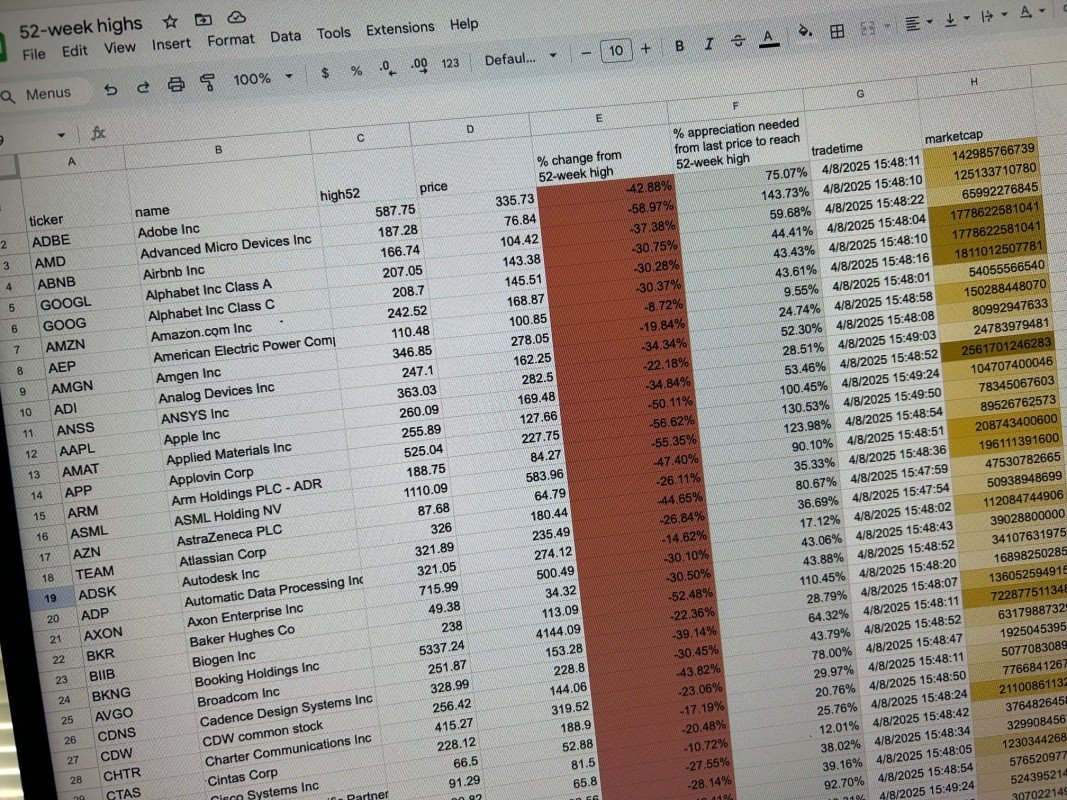The height and width of the screenshot is (800, 1067).
Task: Click the font size input box
Action: coord(615,51)
